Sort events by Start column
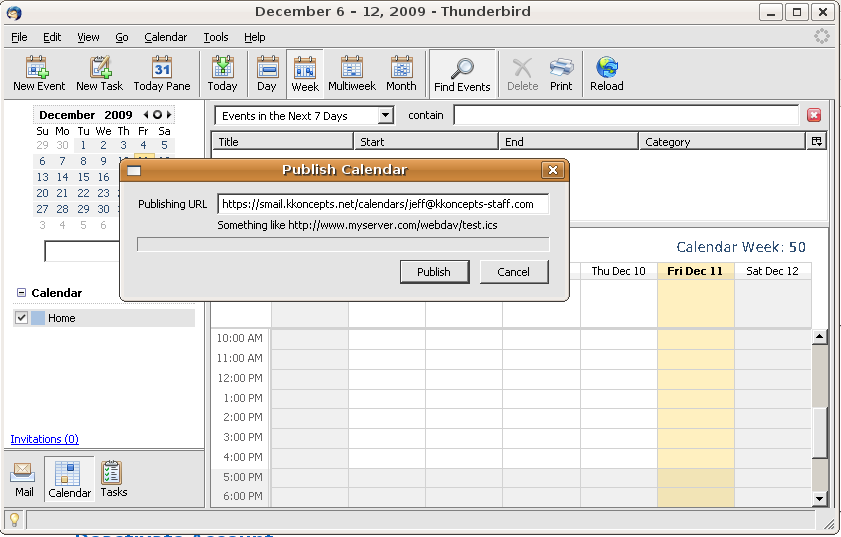The image size is (841, 537). coord(426,141)
